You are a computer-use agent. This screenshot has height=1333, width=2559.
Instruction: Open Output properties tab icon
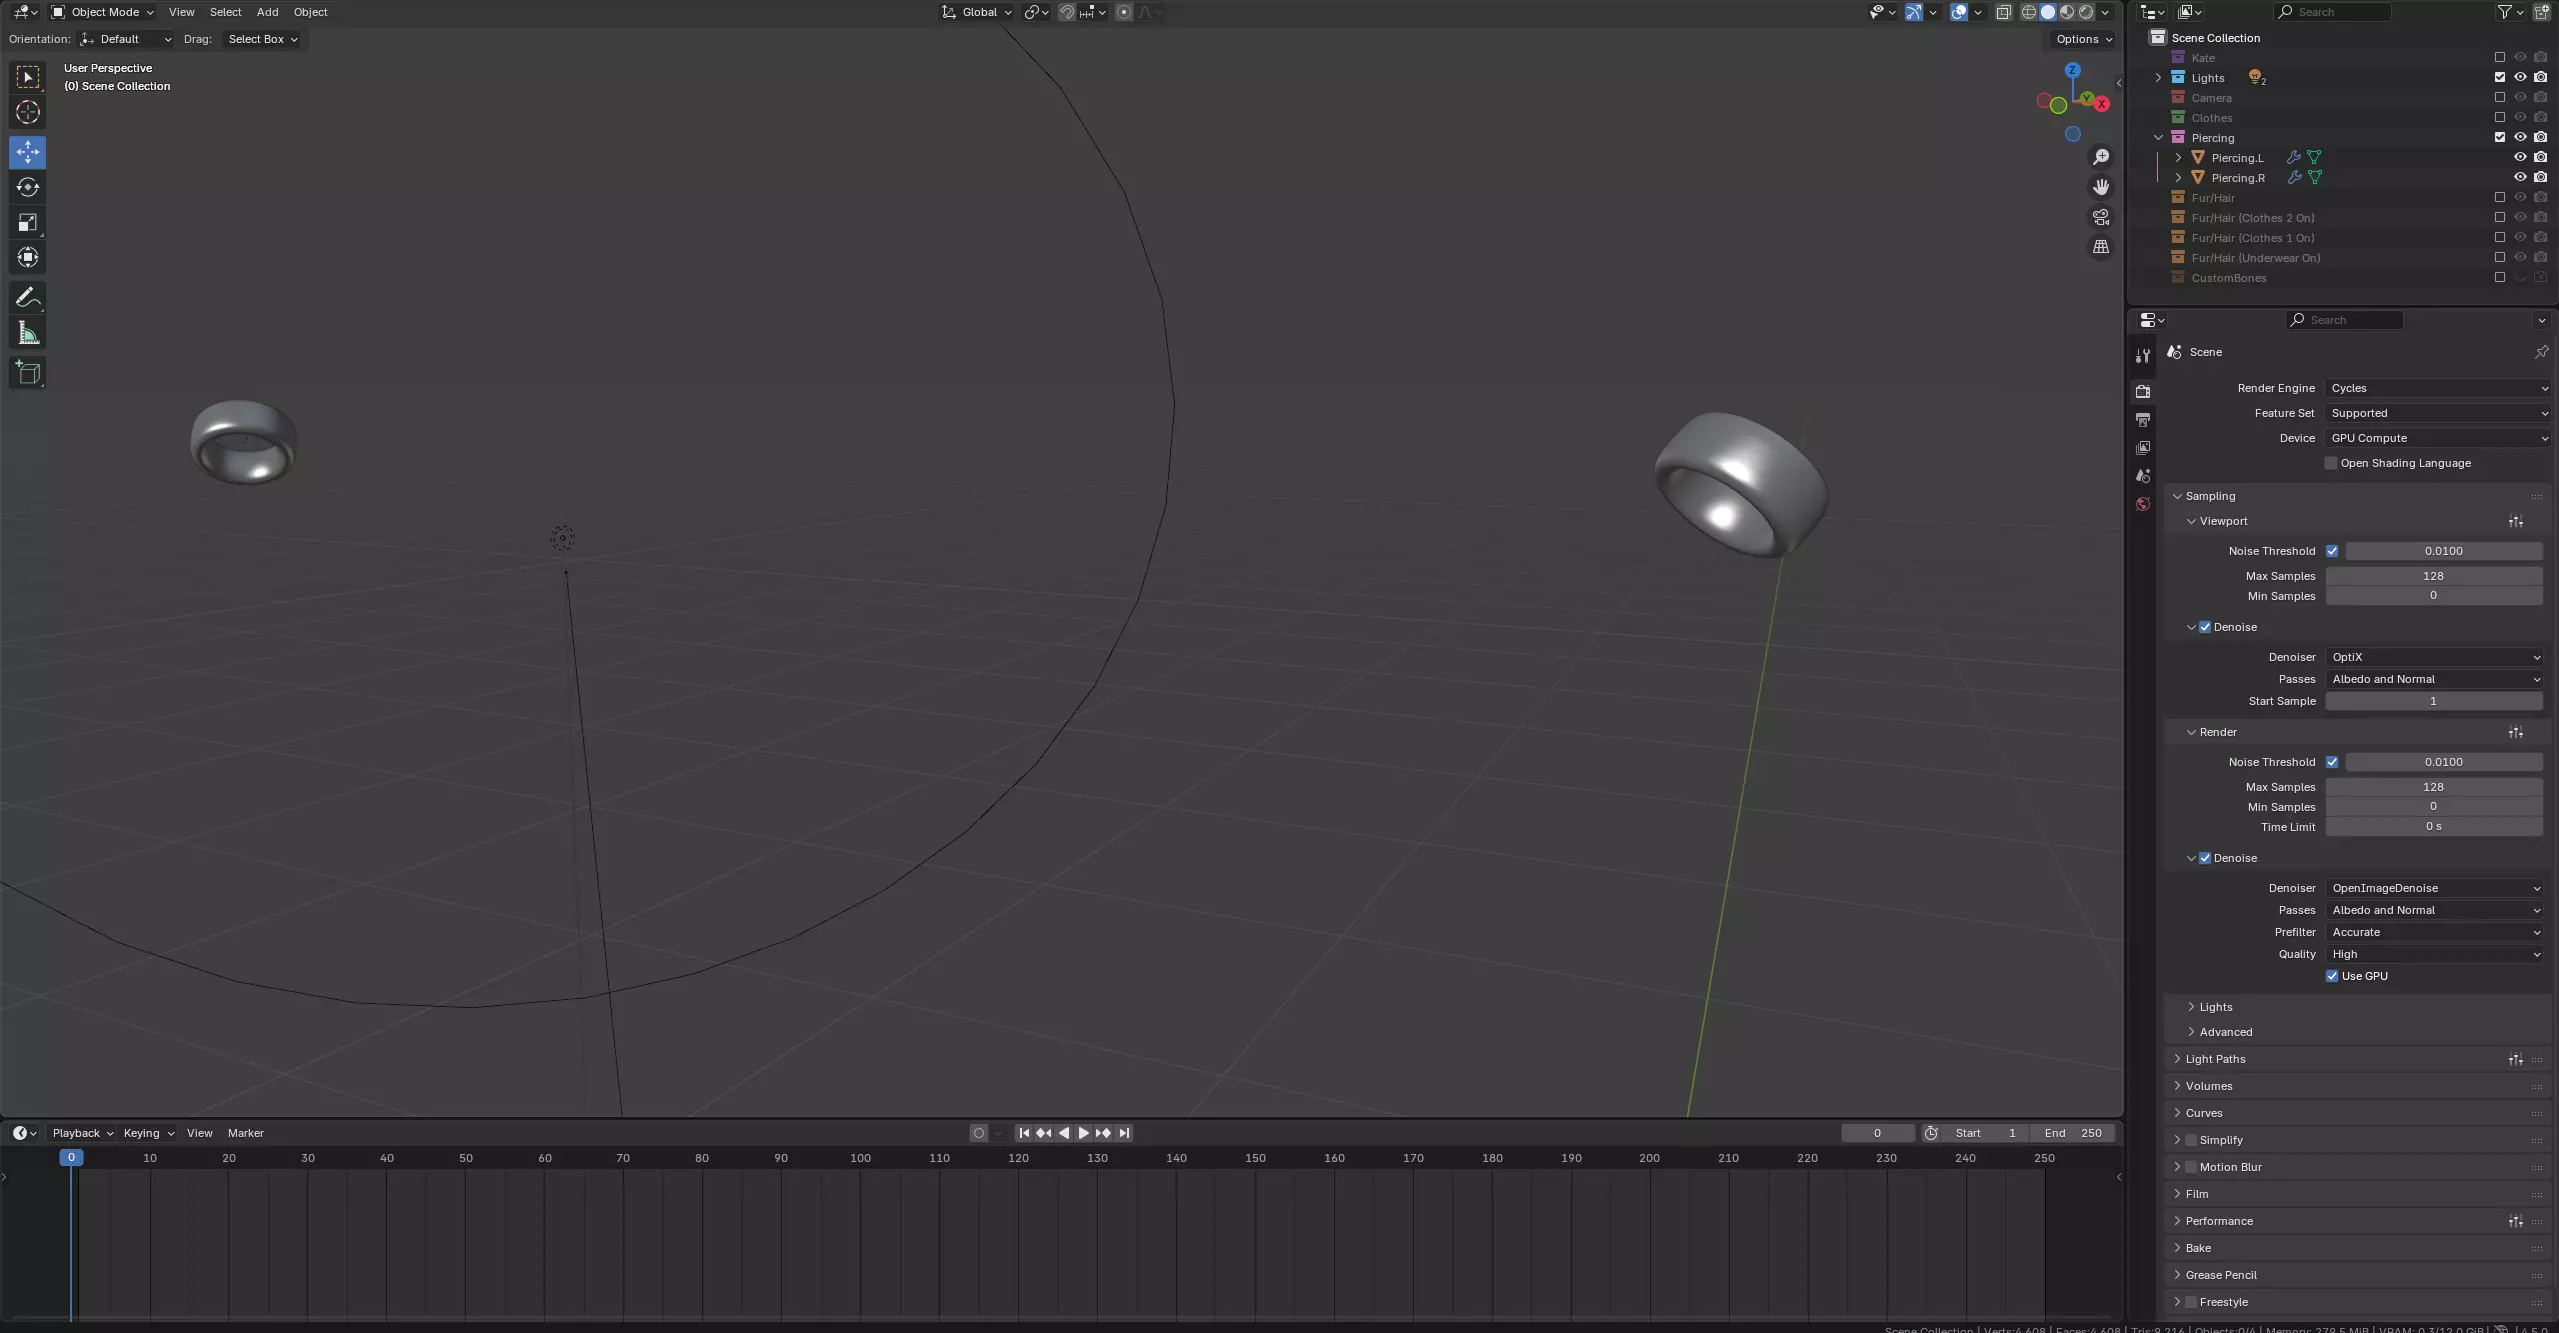tap(2143, 420)
